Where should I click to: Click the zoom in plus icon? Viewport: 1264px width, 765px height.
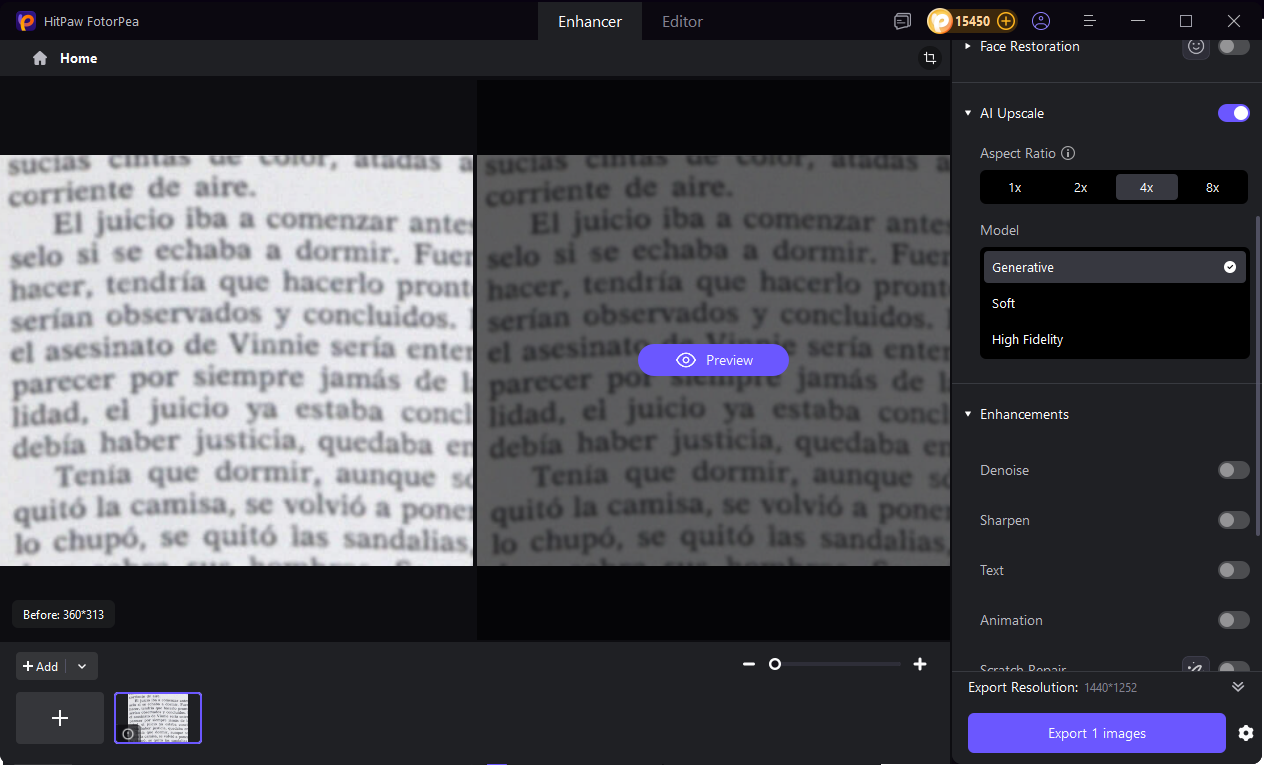(920, 664)
